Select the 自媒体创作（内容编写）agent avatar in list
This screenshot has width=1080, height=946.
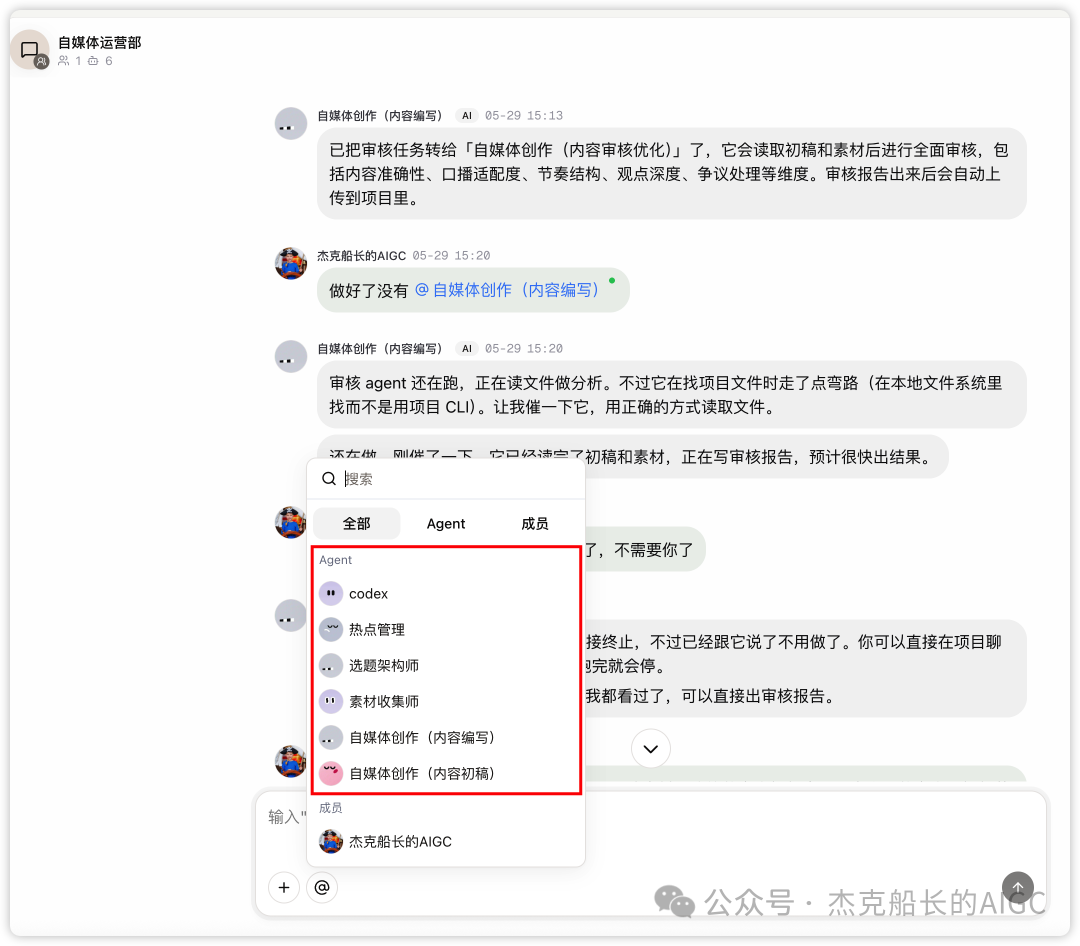(x=331, y=737)
